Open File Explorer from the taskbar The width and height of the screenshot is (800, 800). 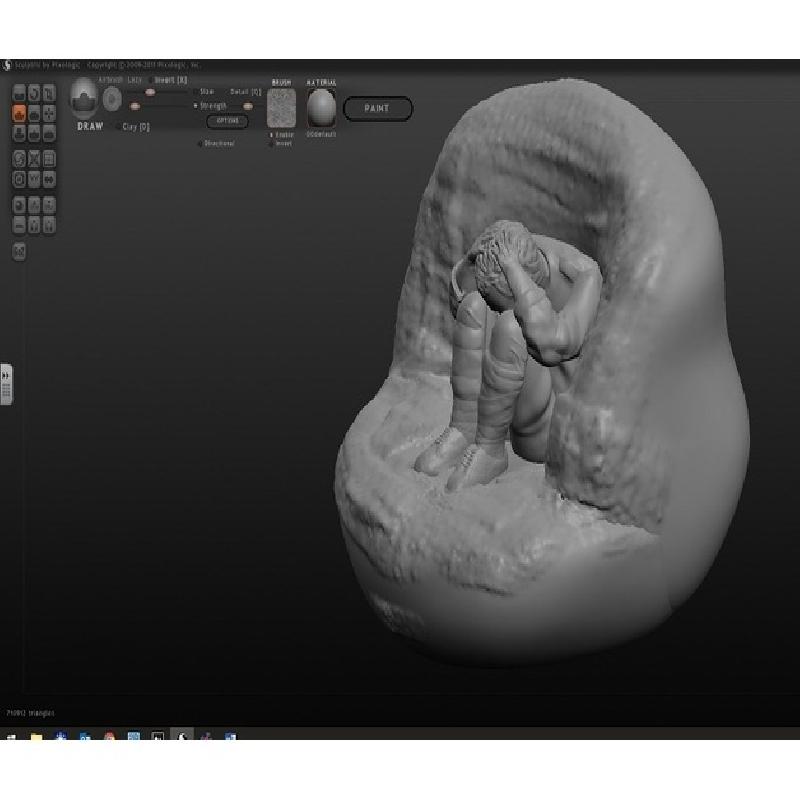coord(36,738)
